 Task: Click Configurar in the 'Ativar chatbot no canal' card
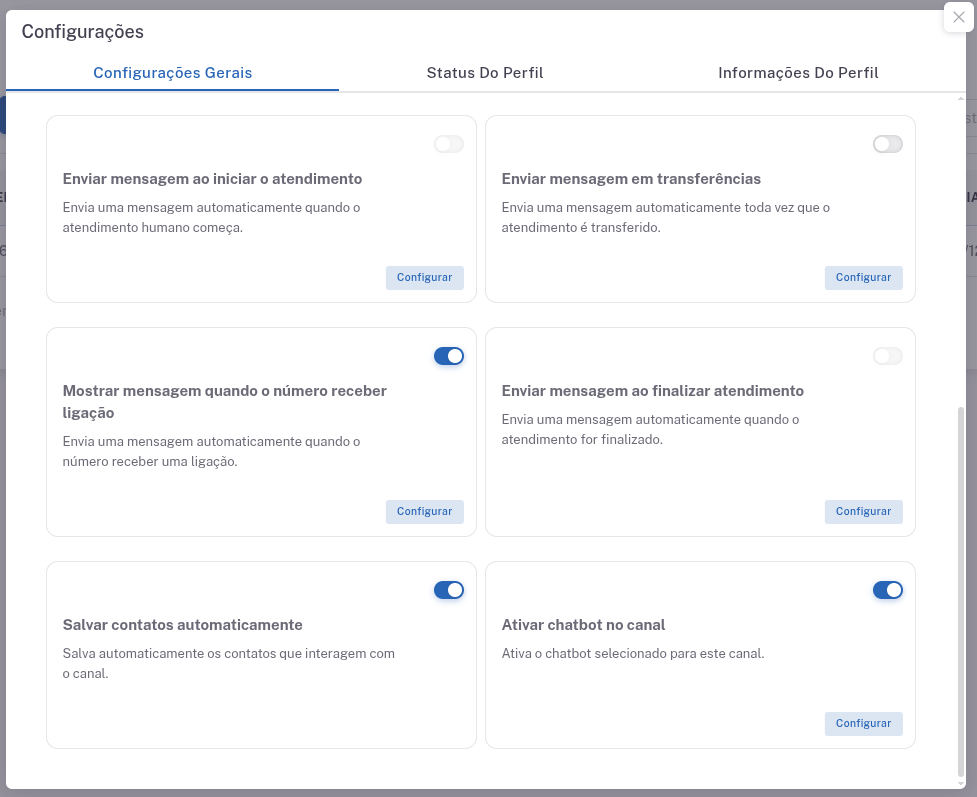coord(863,723)
